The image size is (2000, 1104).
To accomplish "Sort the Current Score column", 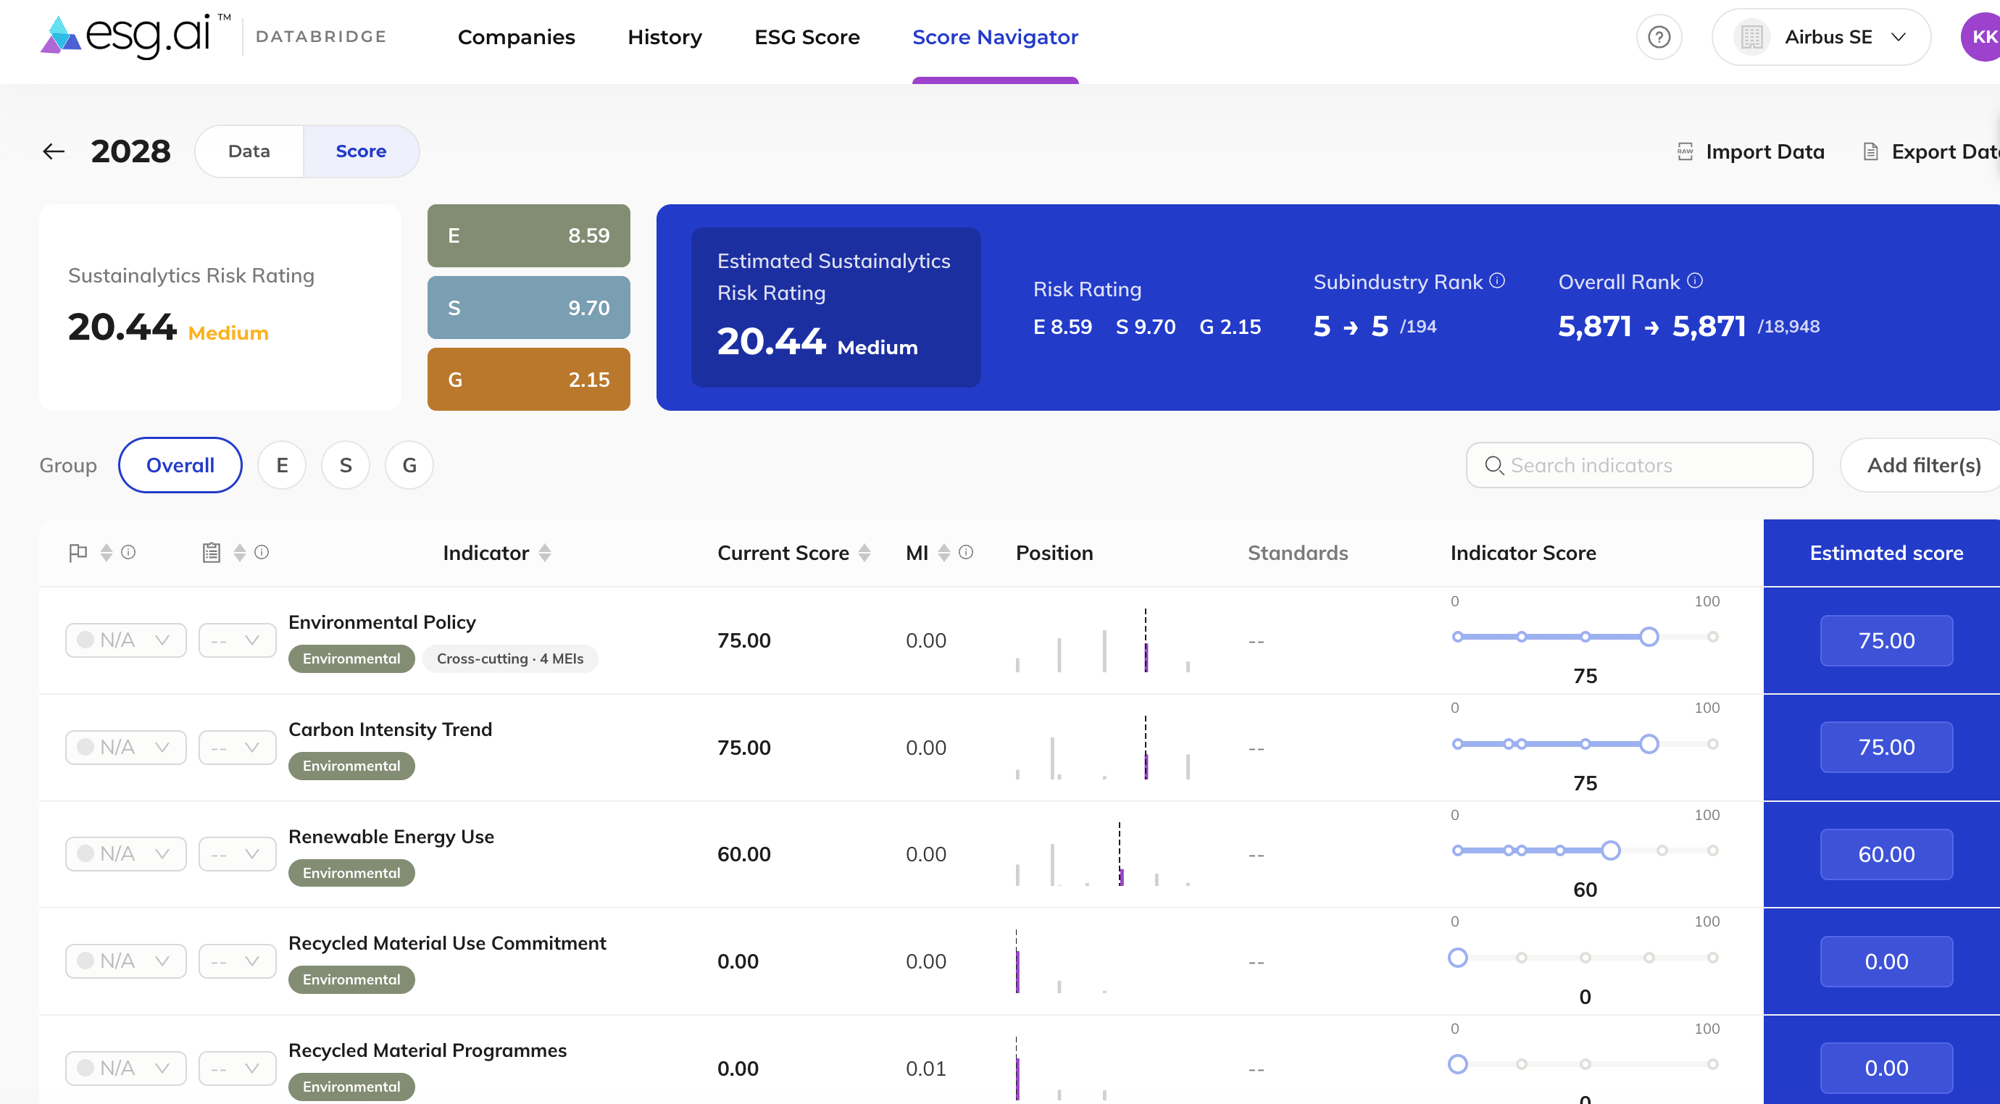I will coord(864,553).
